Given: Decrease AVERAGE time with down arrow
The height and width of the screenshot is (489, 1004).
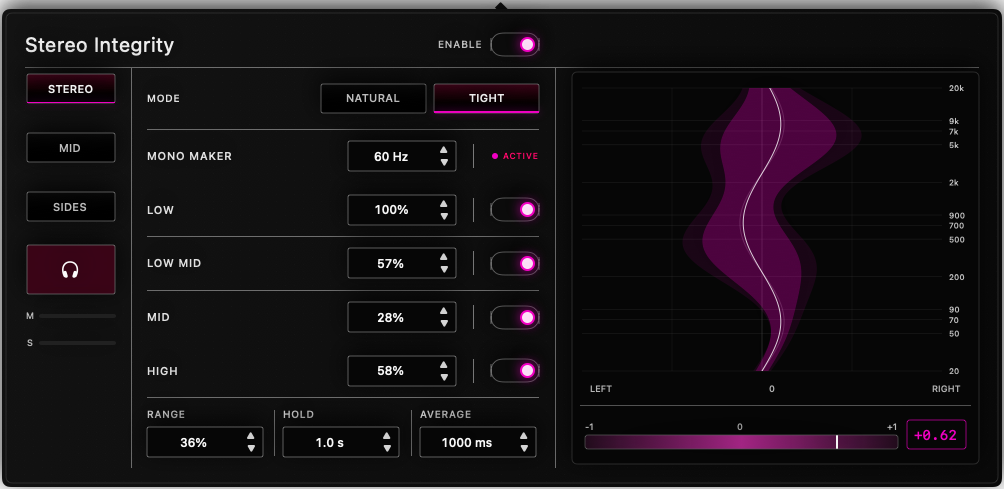Looking at the screenshot, I should pyautogui.click(x=524, y=449).
